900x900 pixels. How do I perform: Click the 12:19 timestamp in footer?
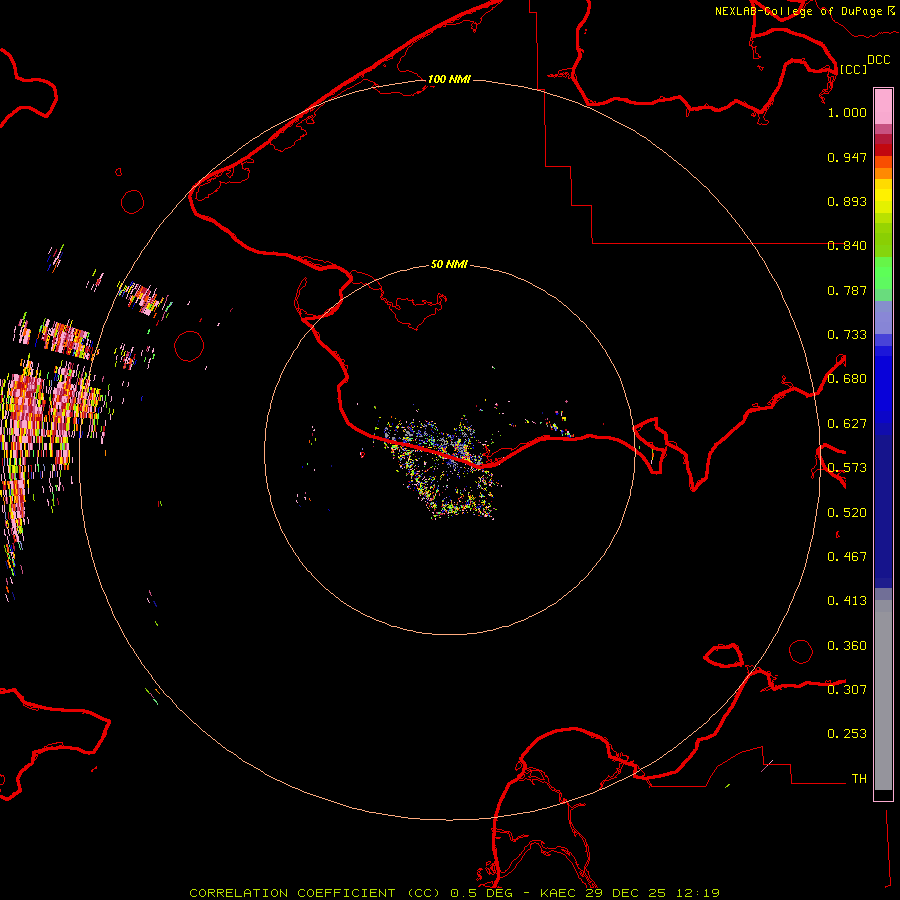pos(699,892)
